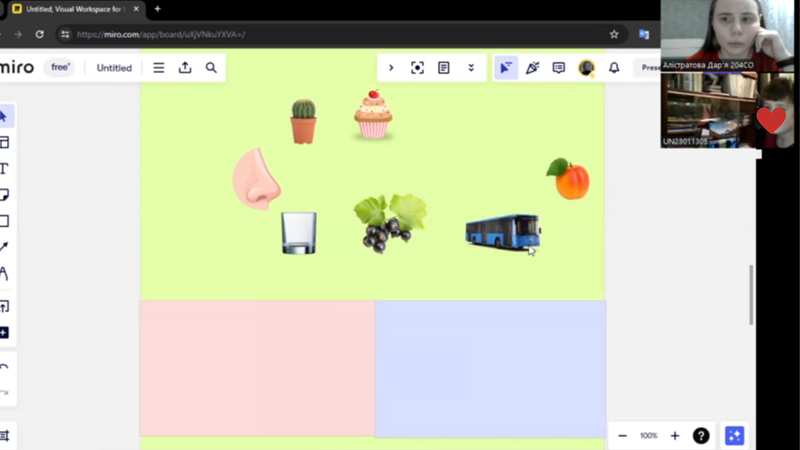This screenshot has width=800, height=450.
Task: Click the Present button
Action: point(649,67)
